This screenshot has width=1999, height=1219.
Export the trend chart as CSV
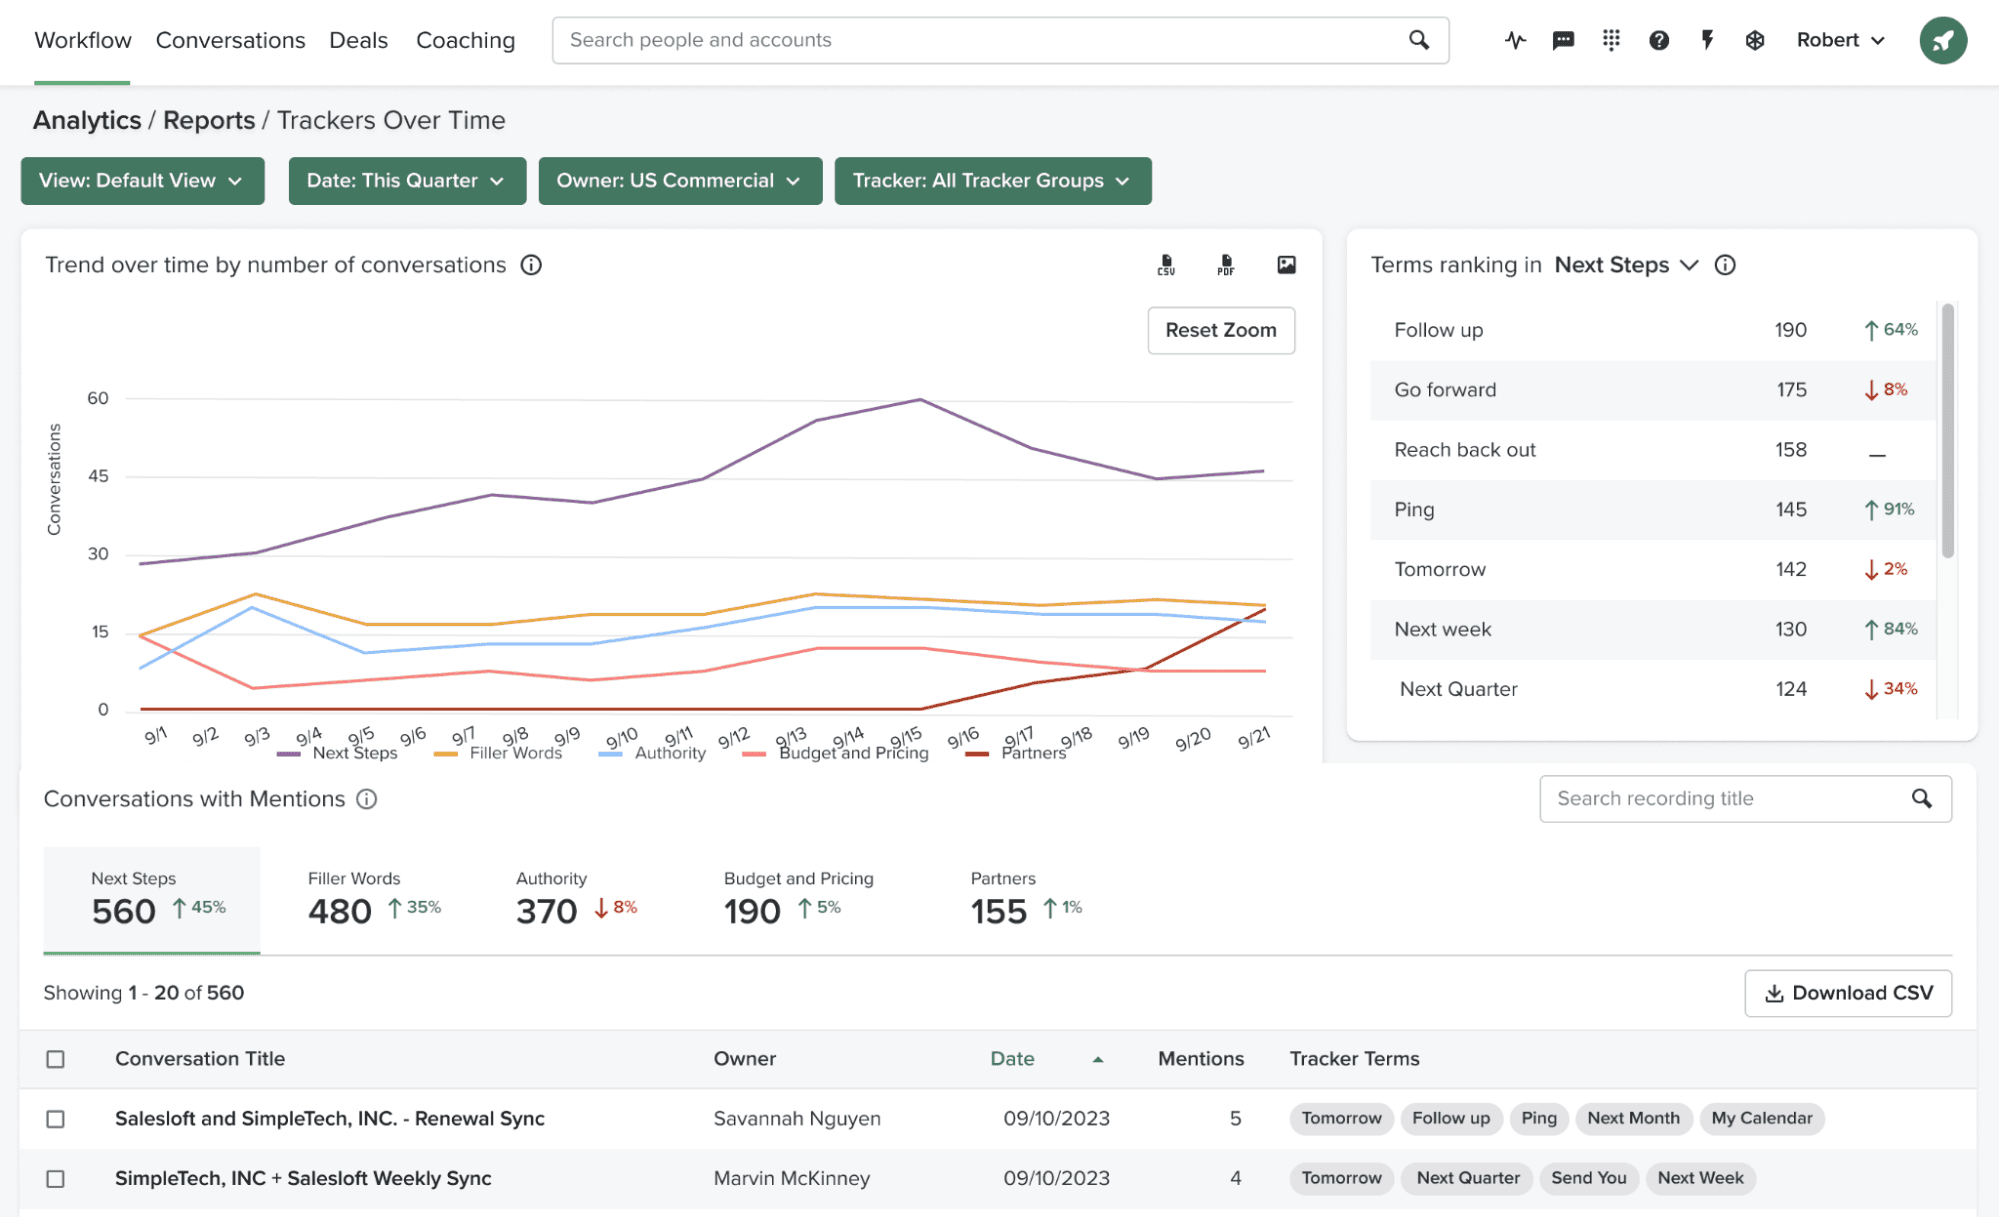[x=1166, y=265]
